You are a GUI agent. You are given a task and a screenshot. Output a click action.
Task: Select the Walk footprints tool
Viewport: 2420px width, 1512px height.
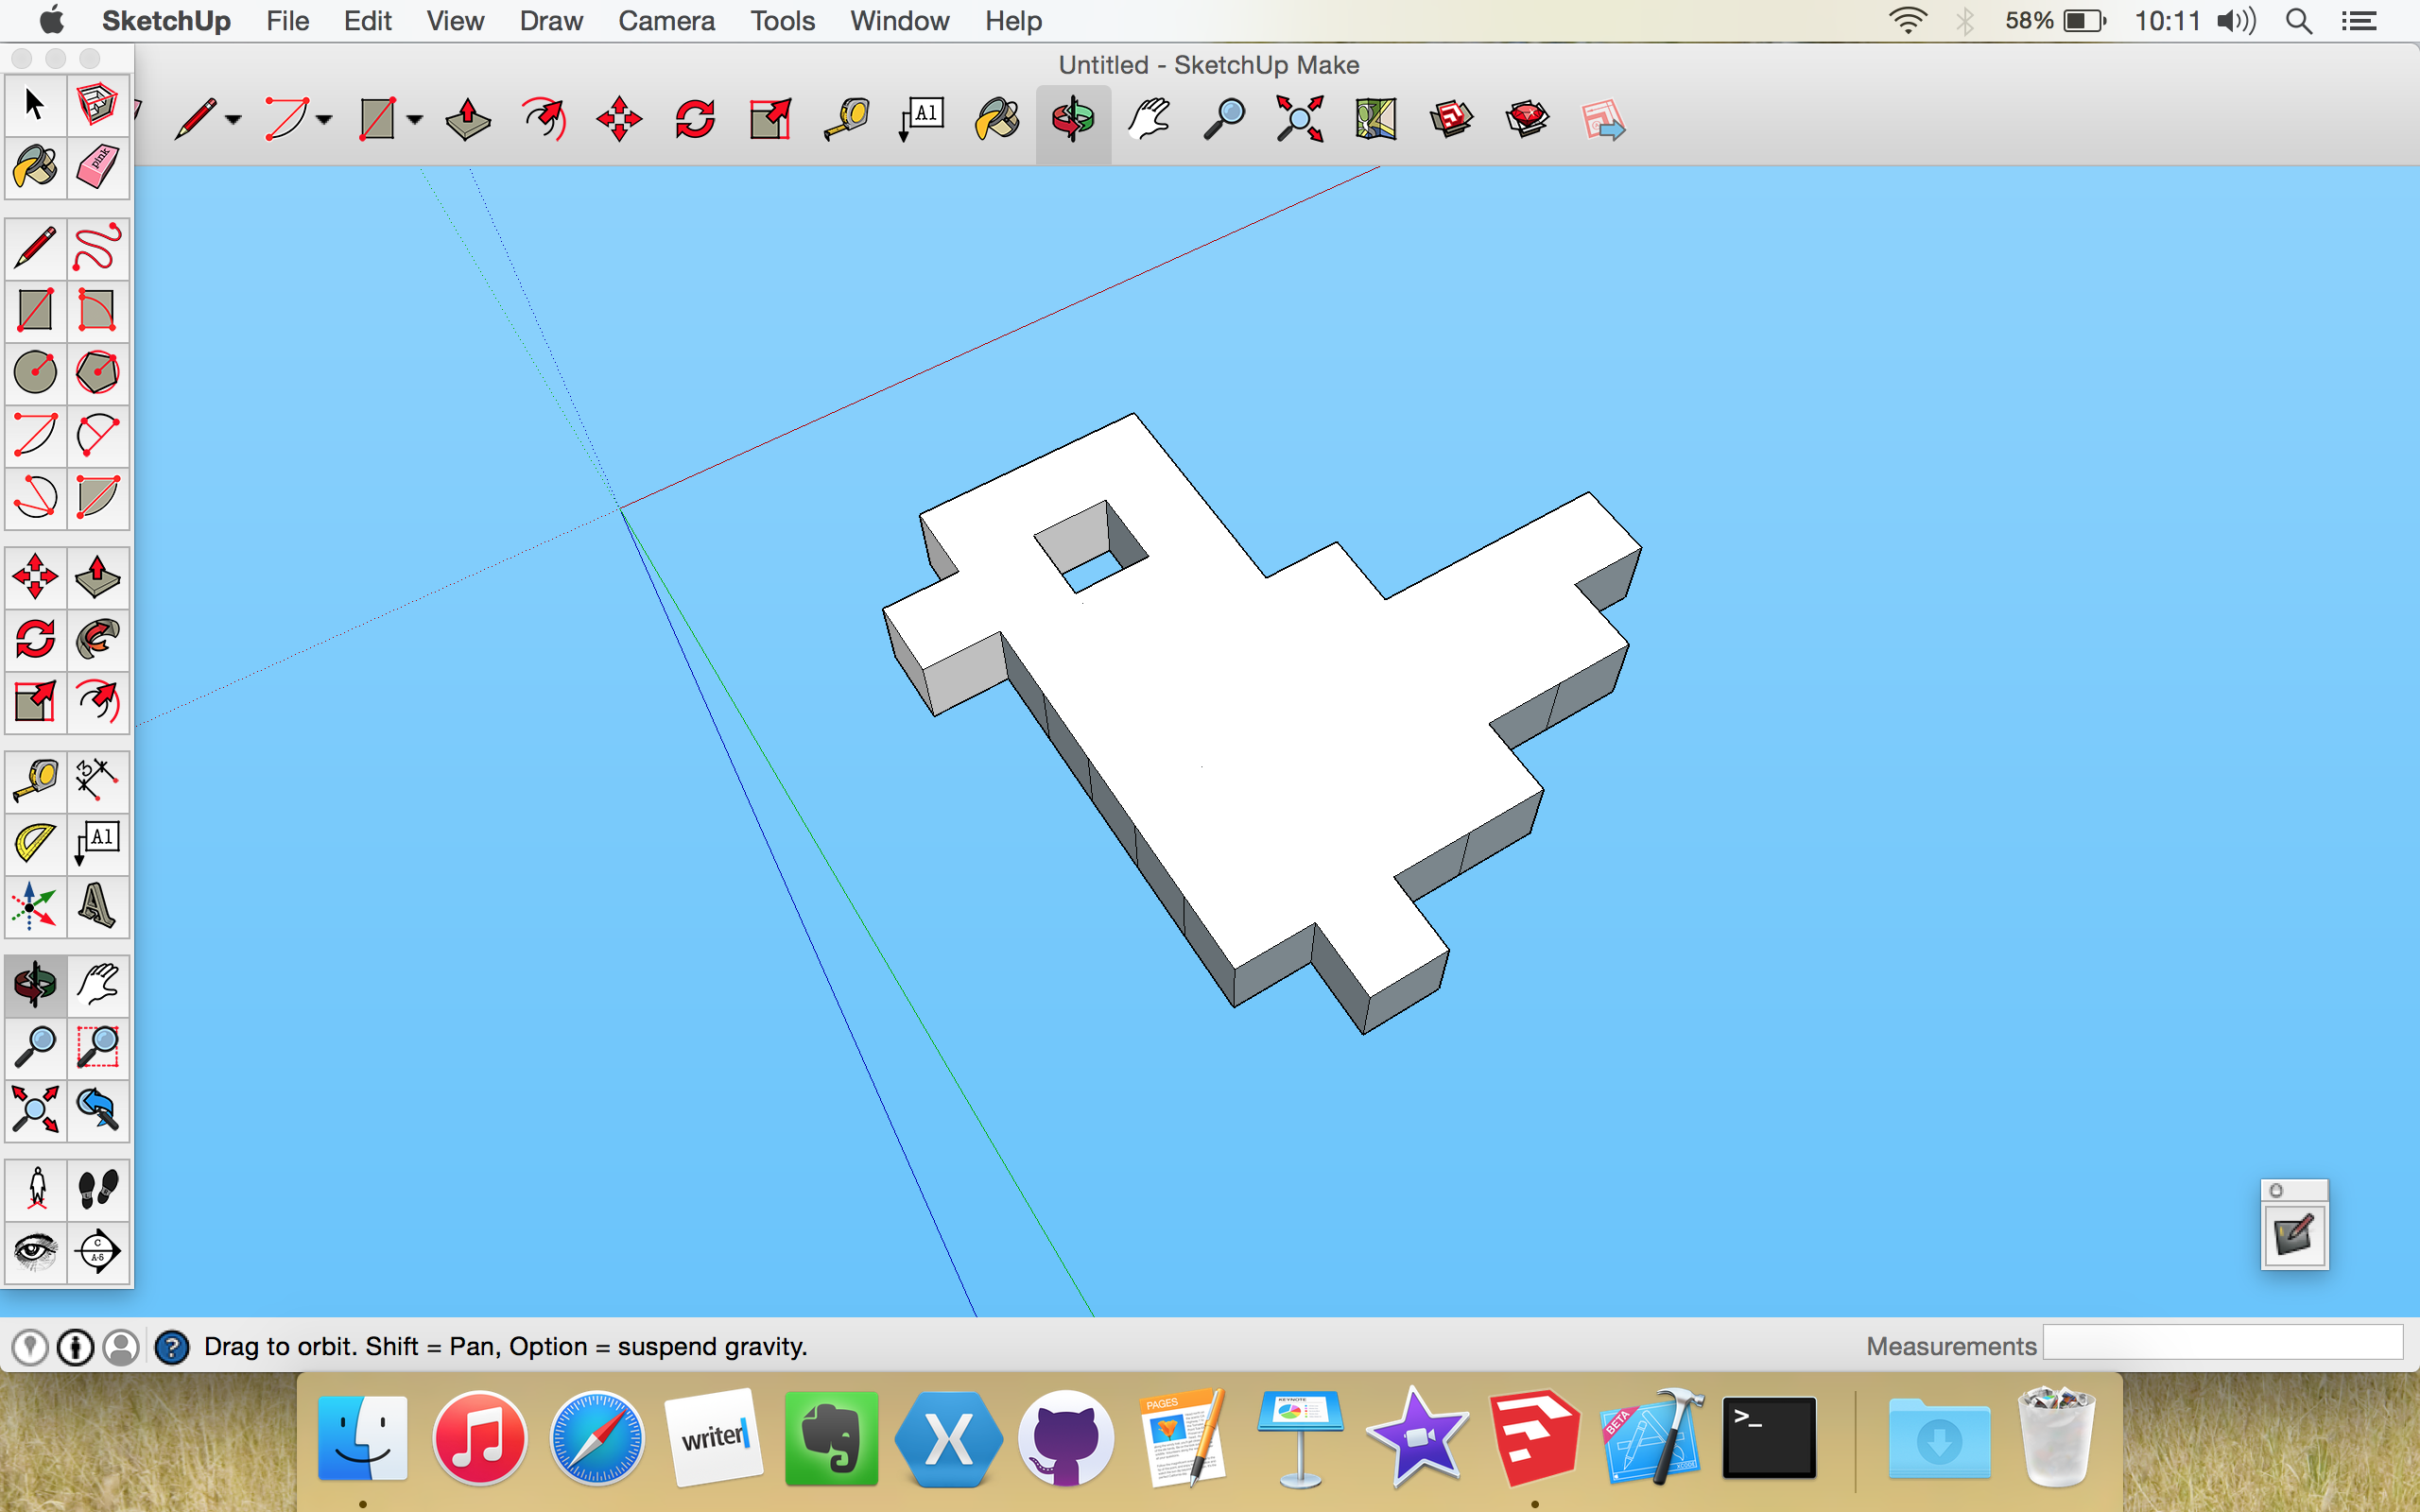coord(97,1189)
